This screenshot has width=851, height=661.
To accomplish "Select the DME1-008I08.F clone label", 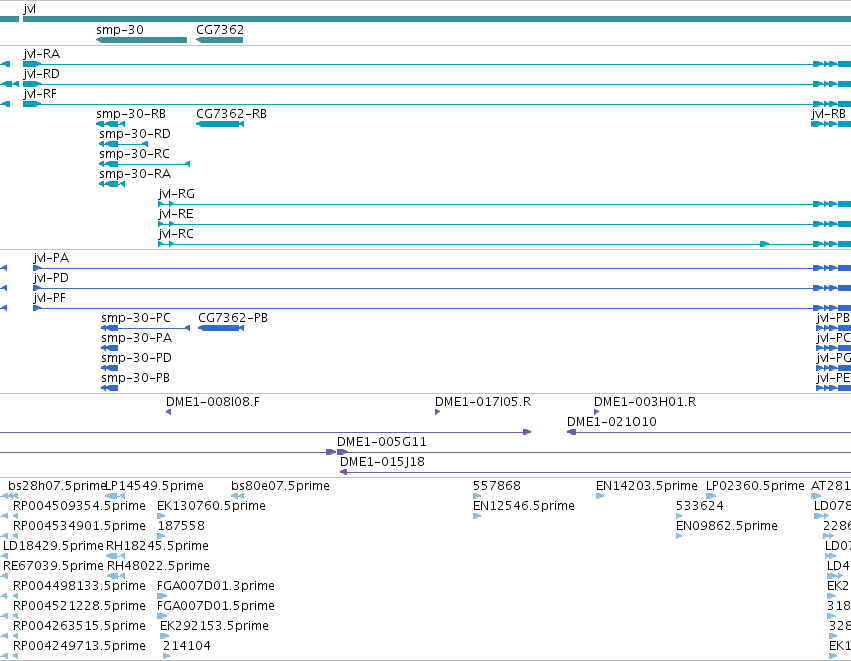I will (213, 402).
